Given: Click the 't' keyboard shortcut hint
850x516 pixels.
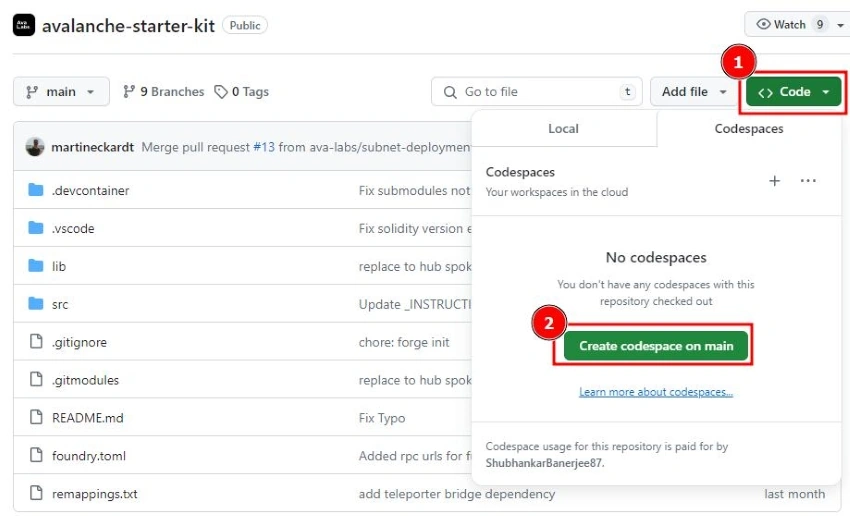Looking at the screenshot, I should pyautogui.click(x=627, y=92).
